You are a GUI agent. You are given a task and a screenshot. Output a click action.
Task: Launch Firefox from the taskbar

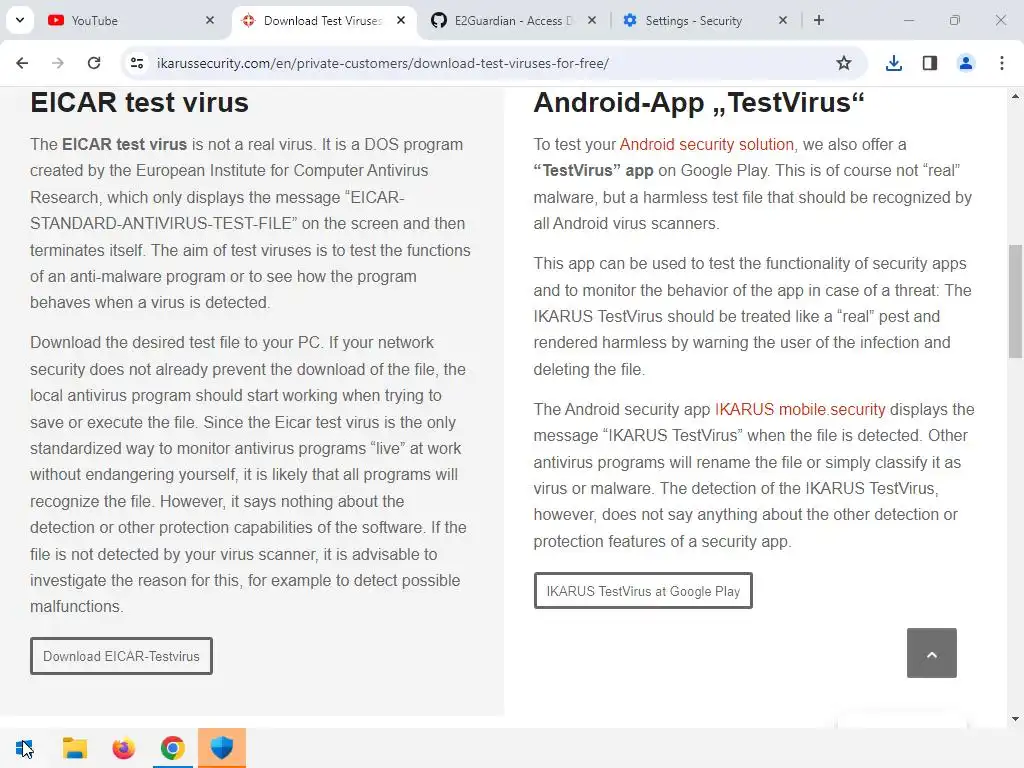tap(123, 748)
